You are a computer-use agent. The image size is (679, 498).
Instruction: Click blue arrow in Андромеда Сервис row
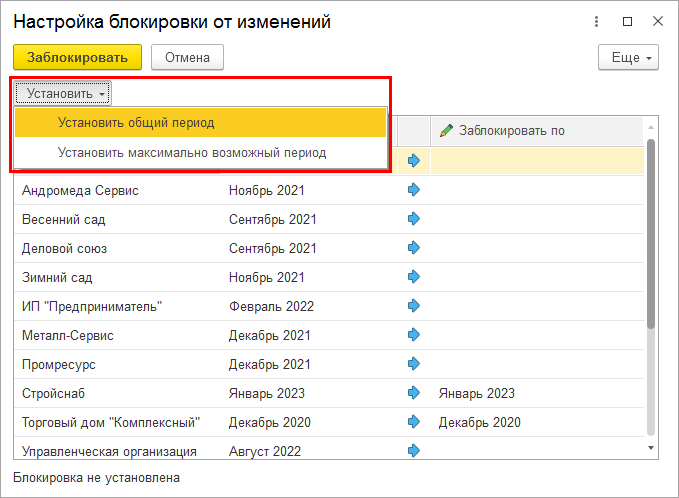414,190
